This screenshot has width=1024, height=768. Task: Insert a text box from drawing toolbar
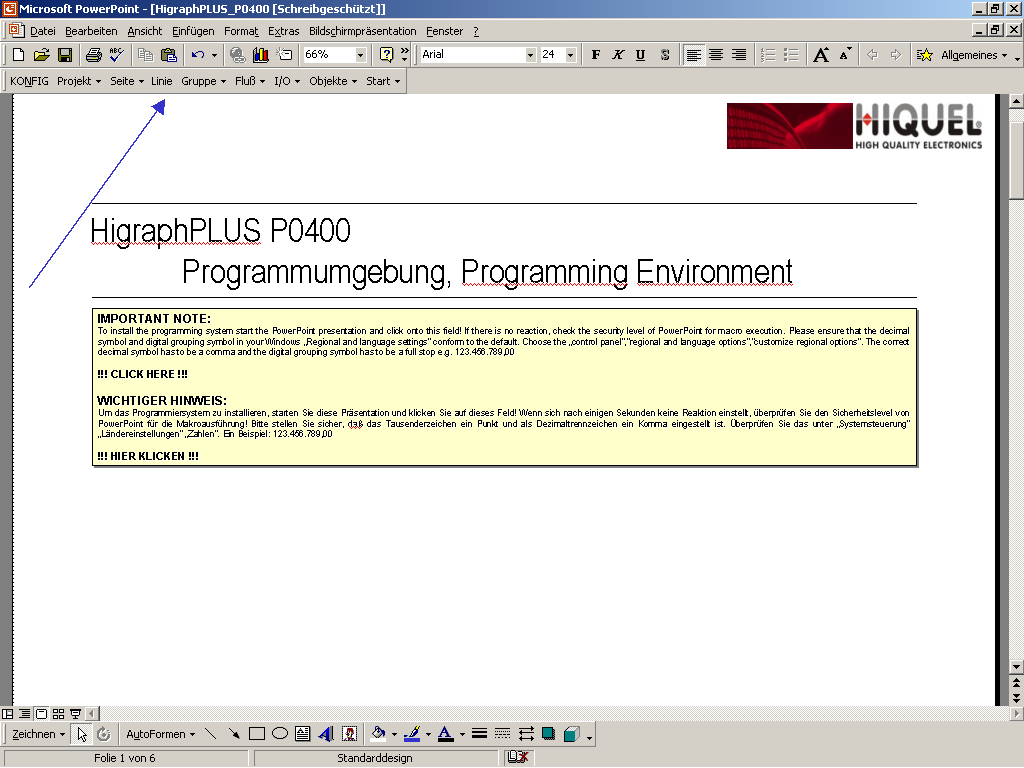pos(302,734)
